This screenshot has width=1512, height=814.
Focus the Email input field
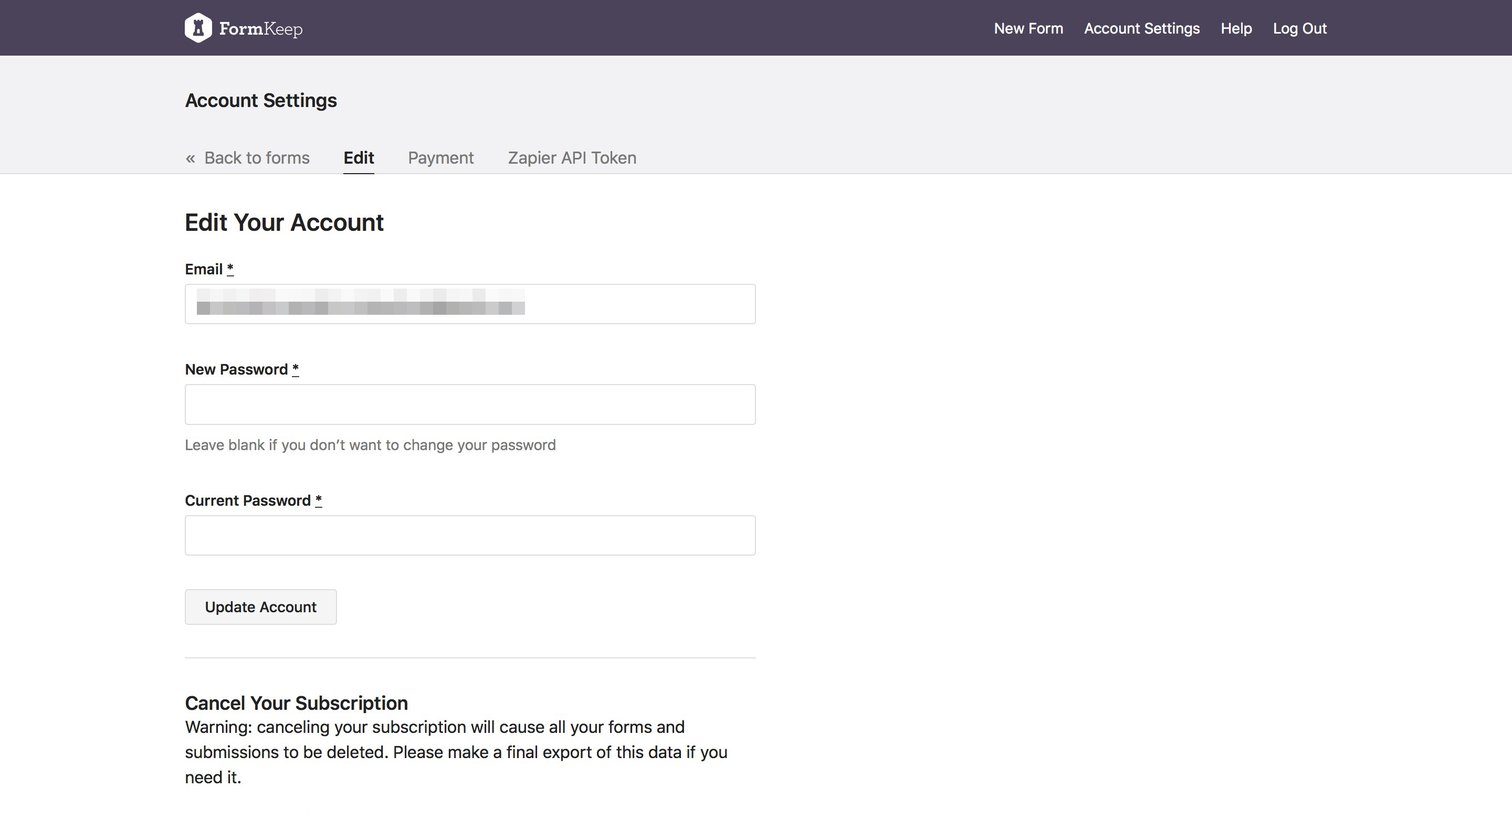[470, 304]
